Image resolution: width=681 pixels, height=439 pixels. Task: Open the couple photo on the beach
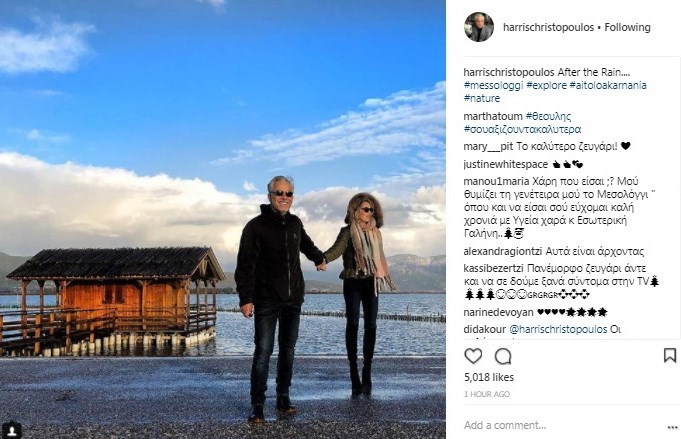pyautogui.click(x=223, y=219)
